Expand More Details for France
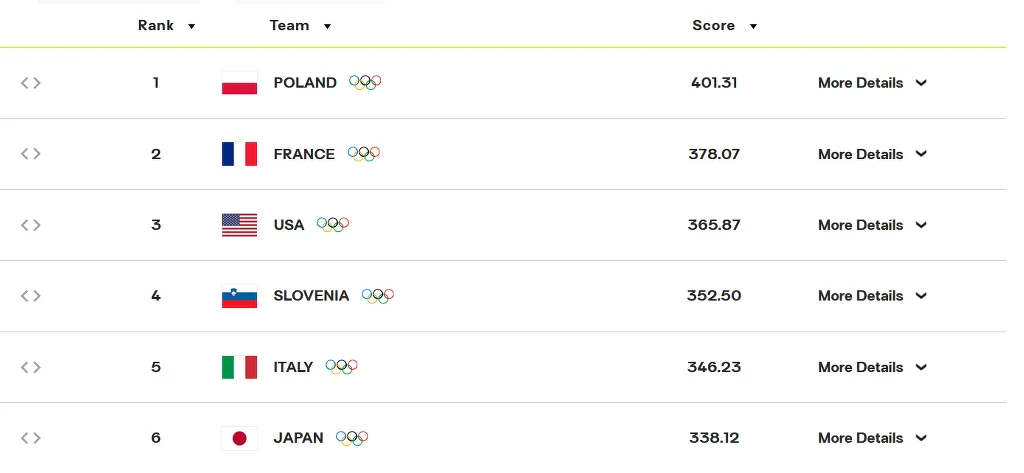 point(872,154)
